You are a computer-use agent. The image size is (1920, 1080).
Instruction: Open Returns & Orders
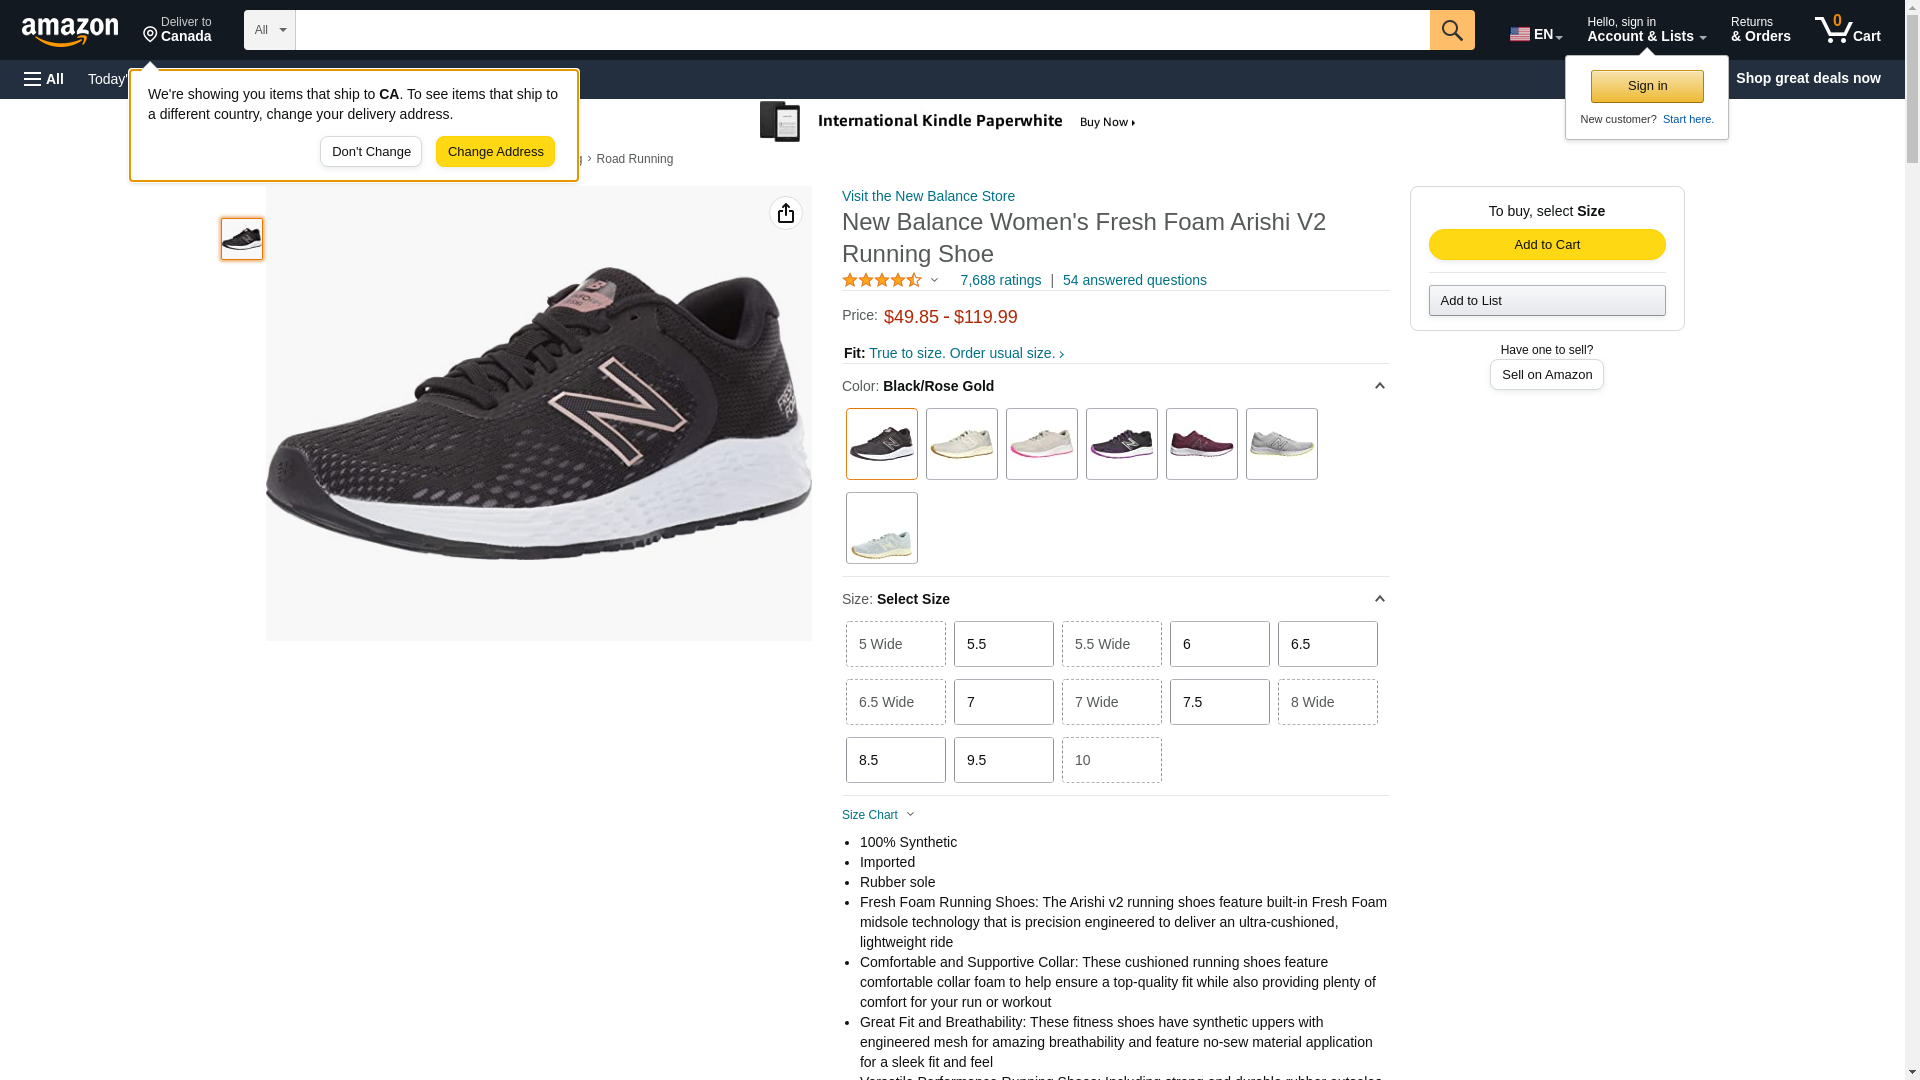[1760, 30]
